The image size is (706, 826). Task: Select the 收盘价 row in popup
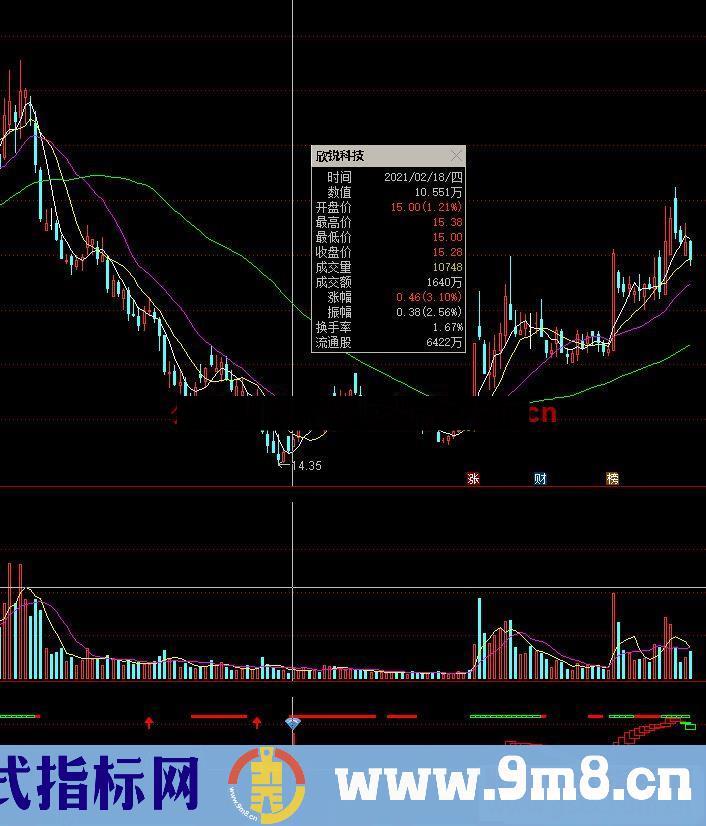(388, 252)
